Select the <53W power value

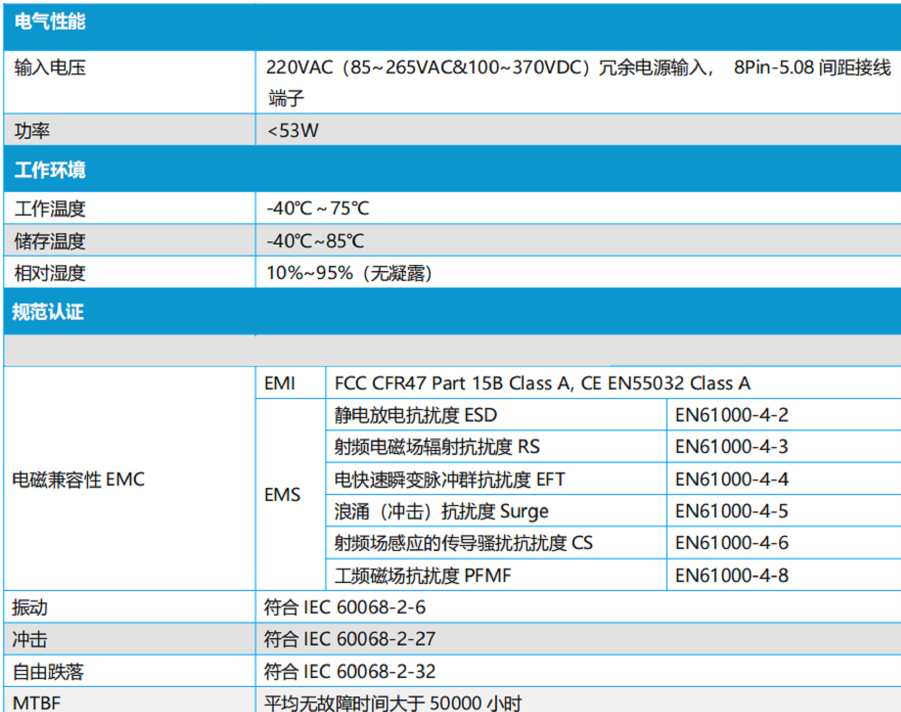(293, 130)
